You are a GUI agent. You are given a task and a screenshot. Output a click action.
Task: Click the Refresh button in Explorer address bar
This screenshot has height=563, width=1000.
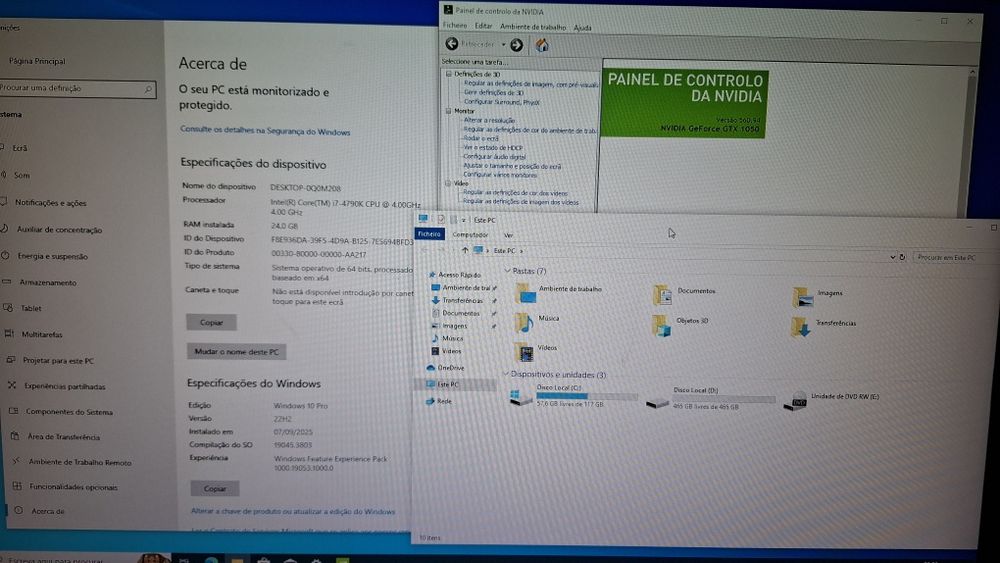point(902,257)
